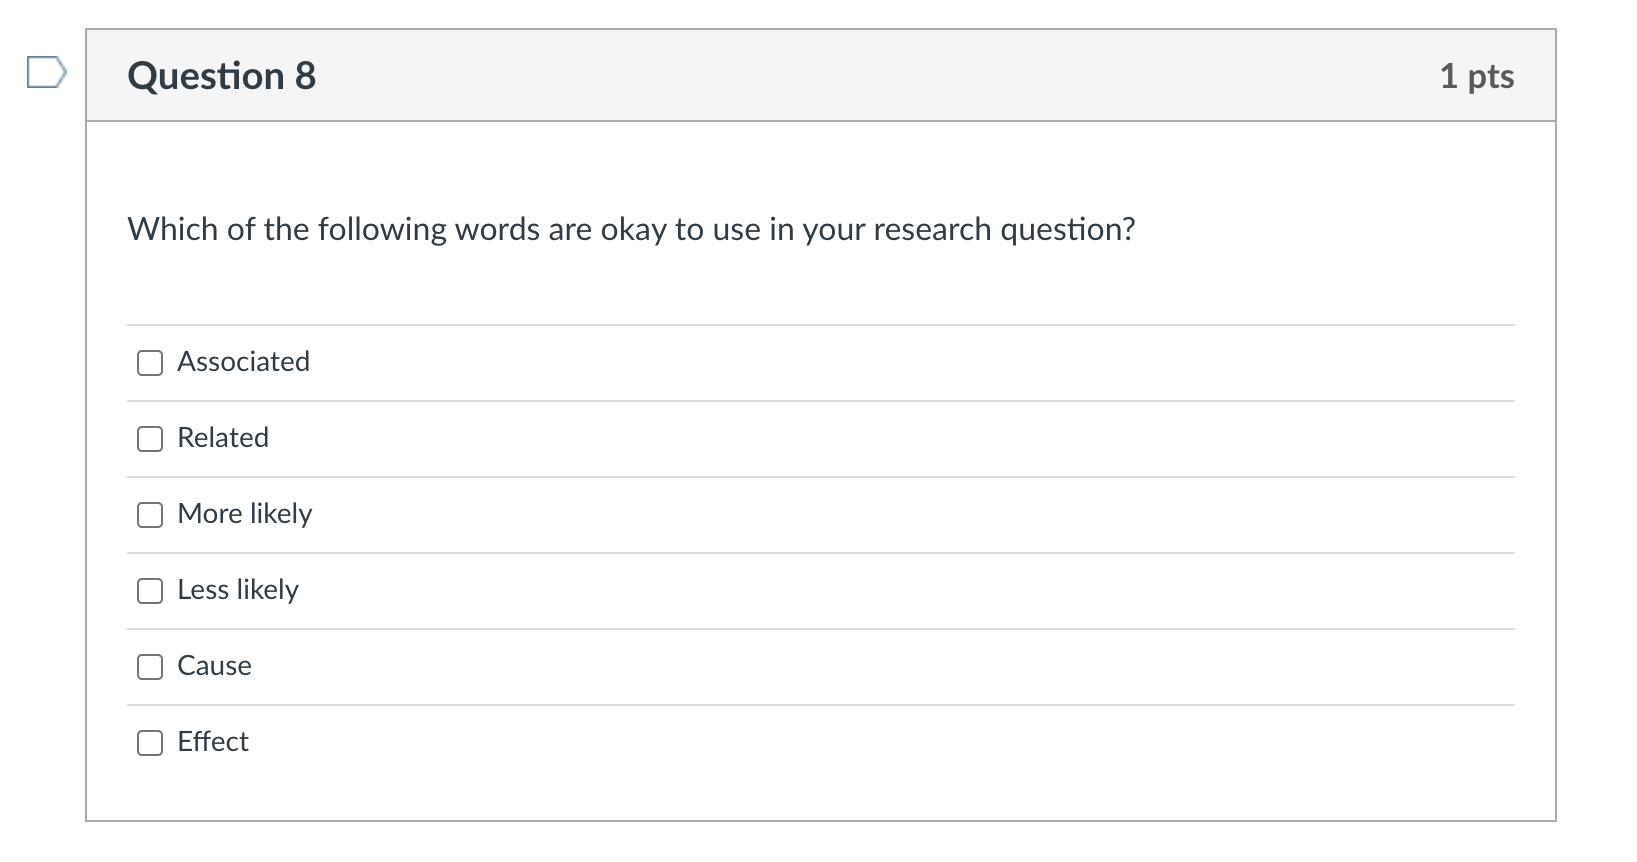Click the research question prompt text
Viewport: 1637px width, 862px height.
(x=631, y=229)
